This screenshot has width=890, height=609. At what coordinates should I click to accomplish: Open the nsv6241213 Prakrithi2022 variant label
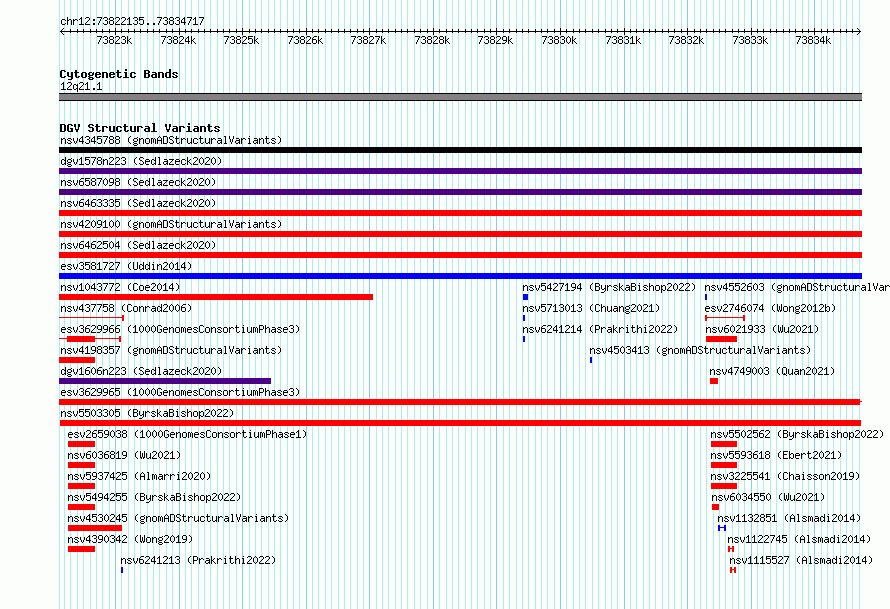198,560
